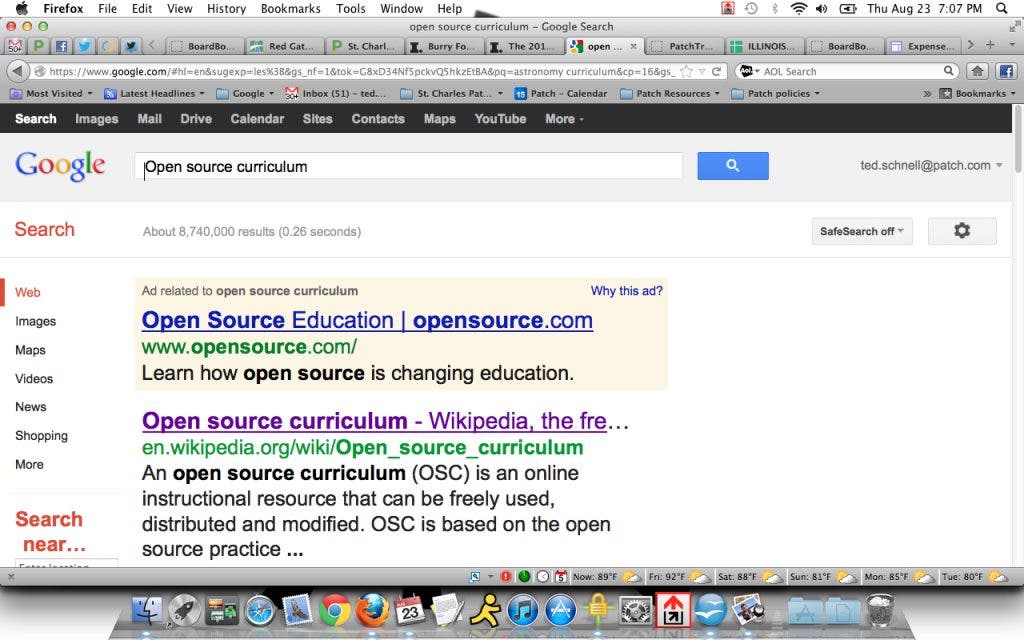Screen dimensions: 1024x640
Task: Open the Open Source Education ad link
Action: pos(367,320)
